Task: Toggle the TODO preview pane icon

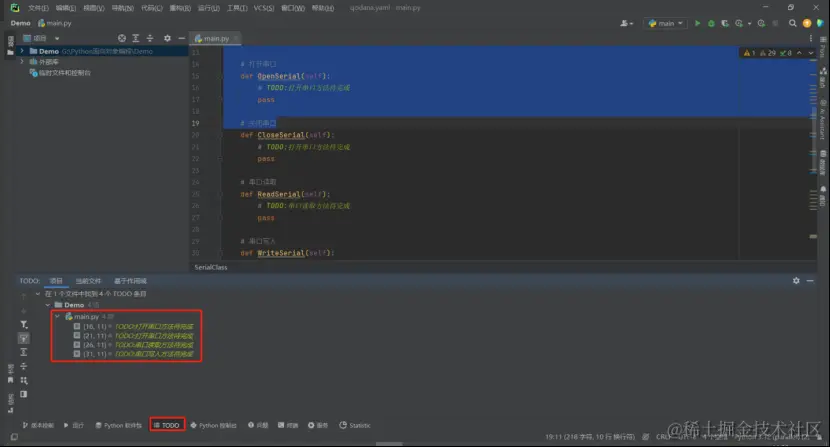Action: click(x=24, y=394)
